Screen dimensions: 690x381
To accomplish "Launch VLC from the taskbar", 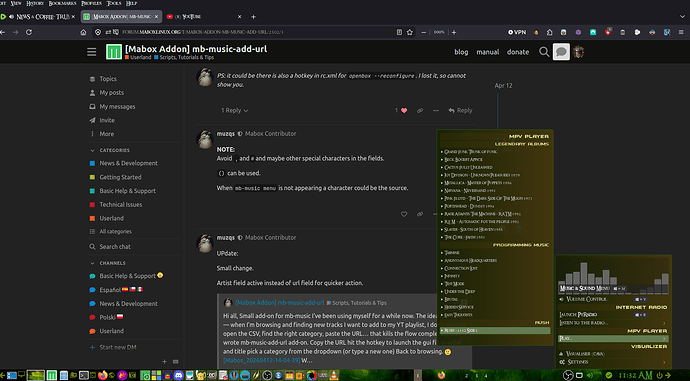I will point(334,375).
